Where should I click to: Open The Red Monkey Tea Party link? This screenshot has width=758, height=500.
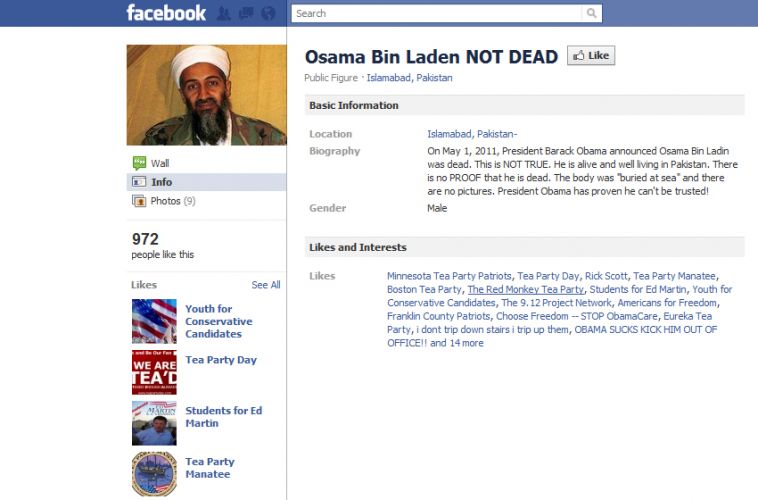click(525, 289)
